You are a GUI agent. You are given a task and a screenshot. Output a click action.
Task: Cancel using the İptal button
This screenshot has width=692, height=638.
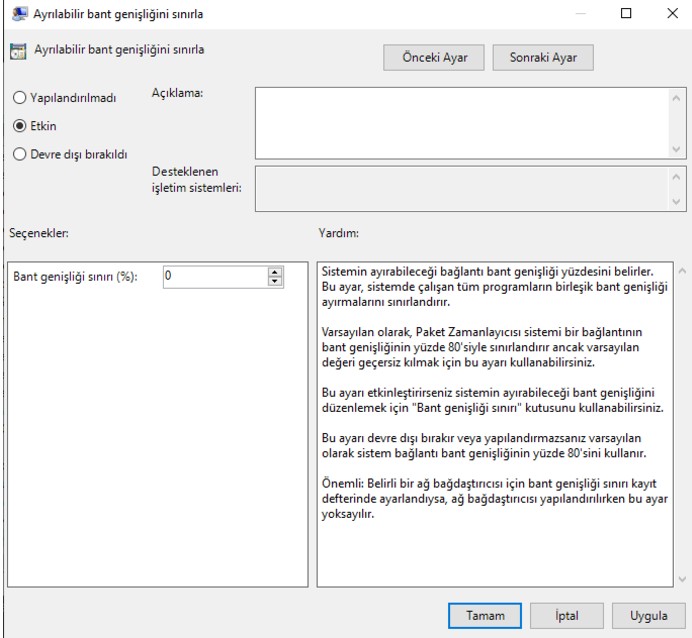pyautogui.click(x=567, y=615)
